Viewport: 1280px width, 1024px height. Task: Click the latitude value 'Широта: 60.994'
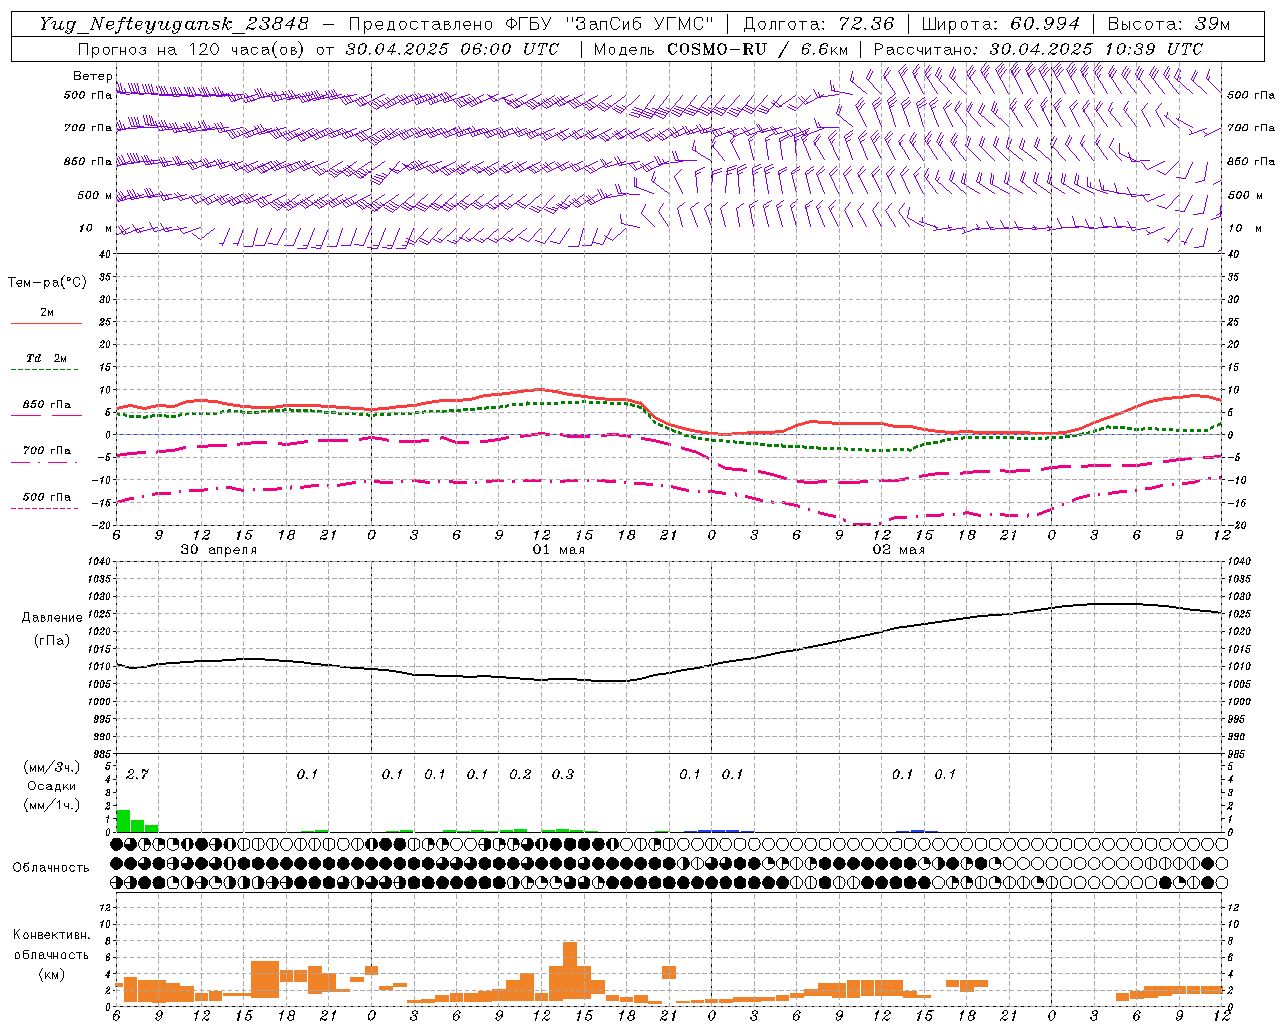pos(1001,24)
